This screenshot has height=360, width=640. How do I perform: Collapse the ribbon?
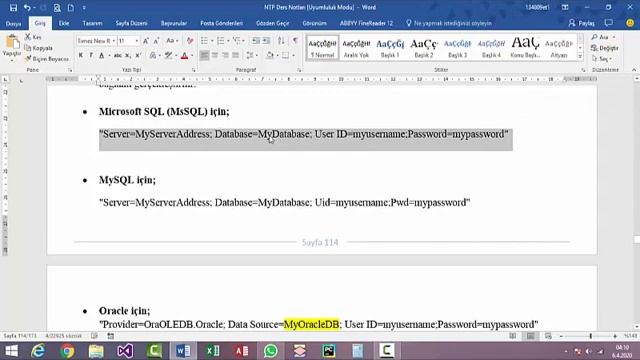(633, 70)
